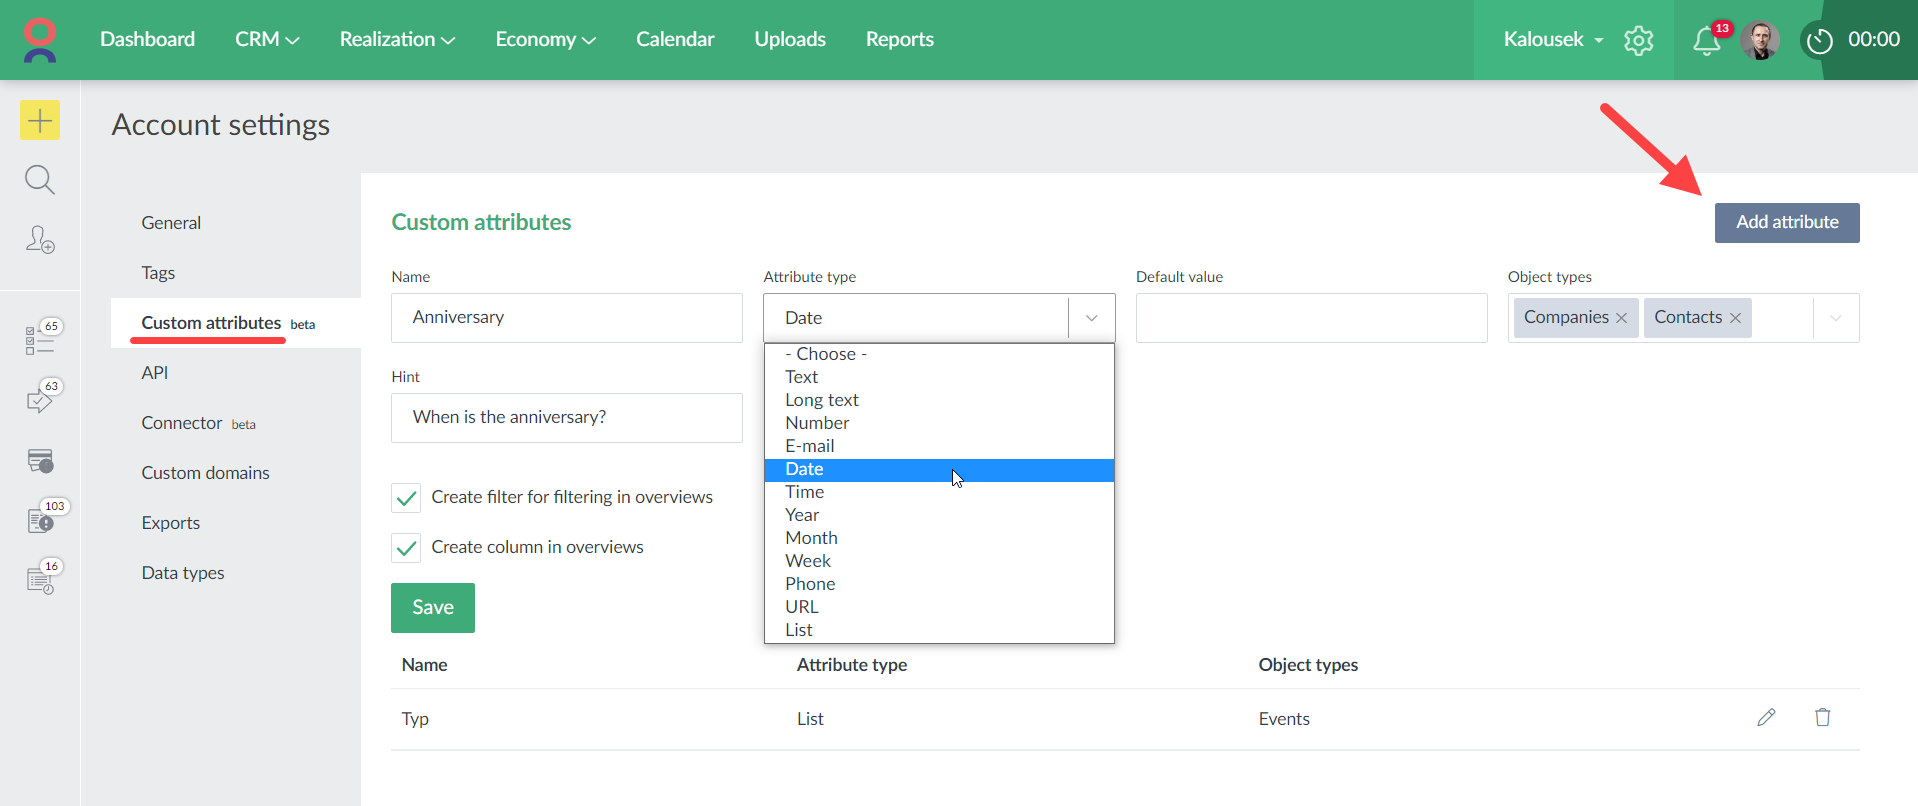Image resolution: width=1918 pixels, height=806 pixels.
Task: Click into the Default value field
Action: pos(1310,318)
